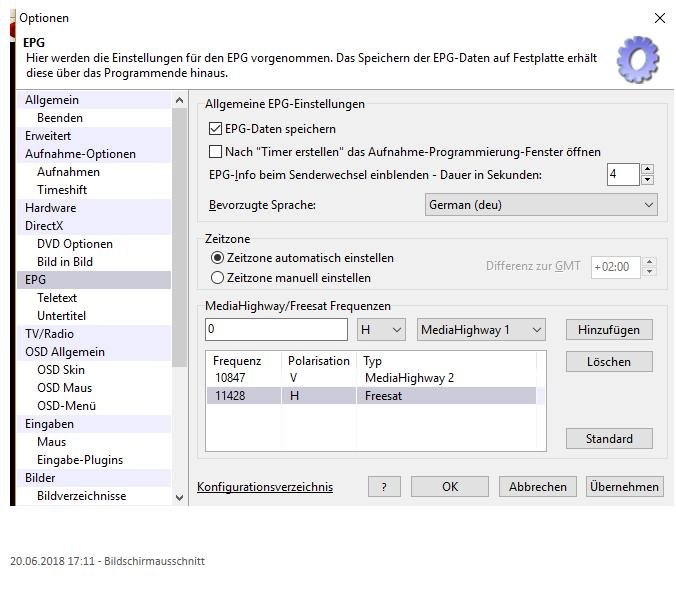Increase EPG-Info duration with up arrow
Viewport: 676px width, 595px height.
(648, 169)
